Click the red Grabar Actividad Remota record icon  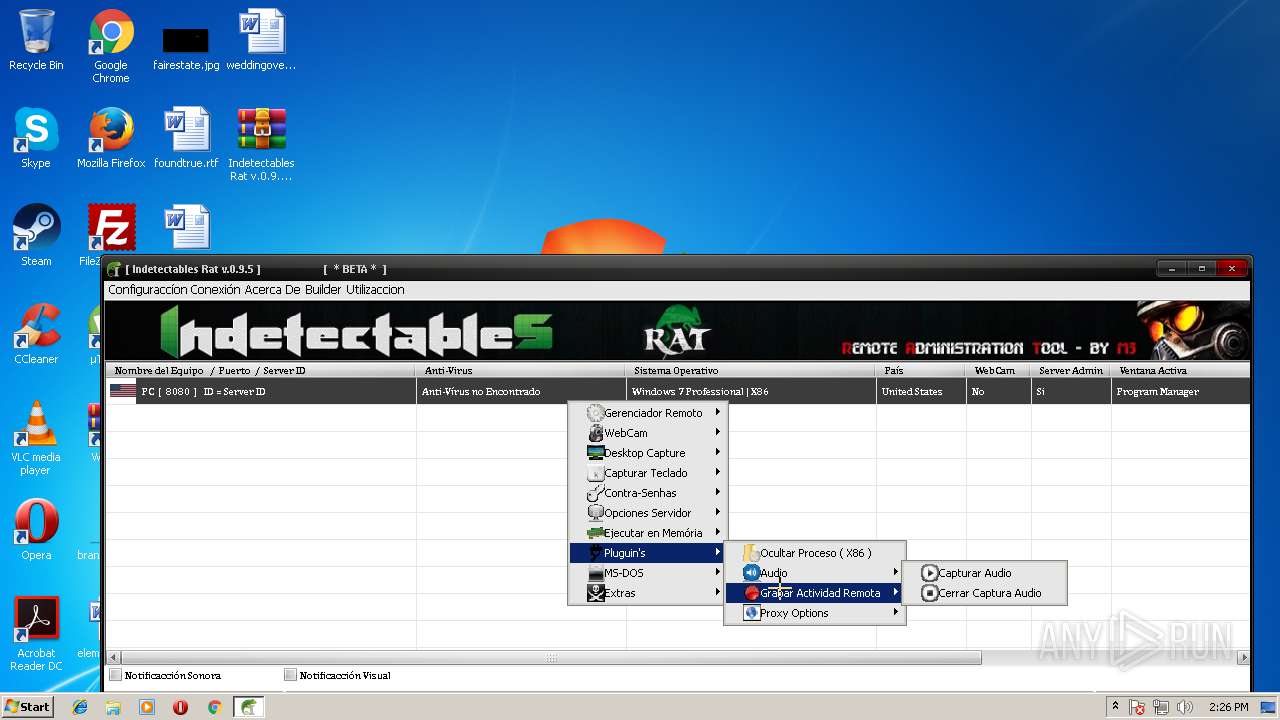751,593
